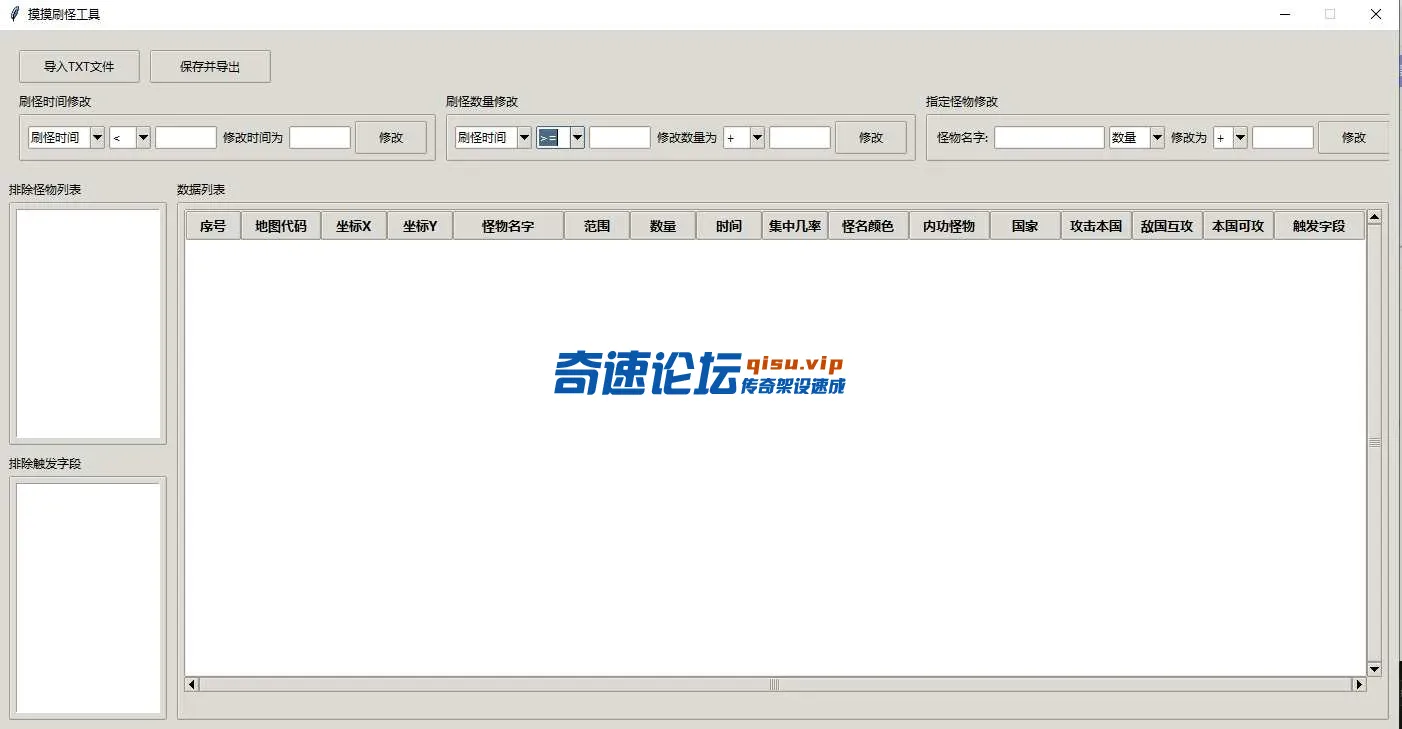Click the 触发字段 column header
Screen dimensions: 1402x729
1319,226
